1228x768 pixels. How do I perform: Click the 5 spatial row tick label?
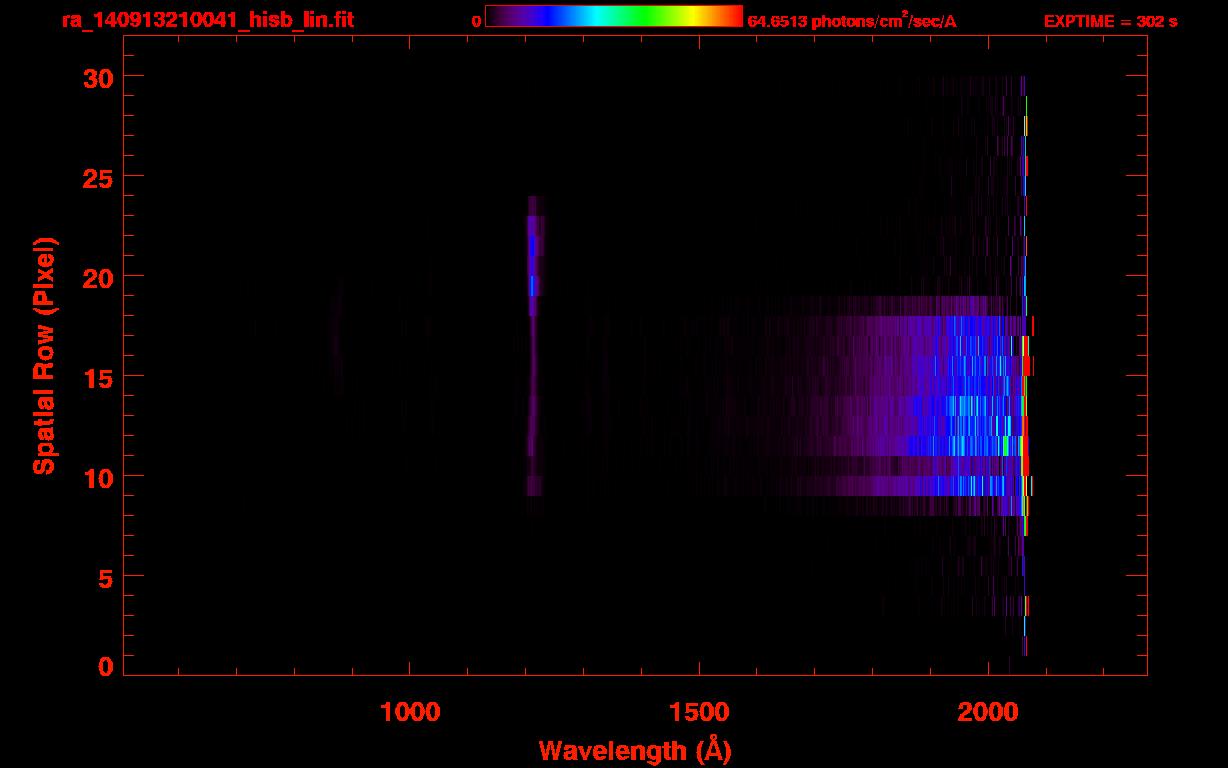[106, 577]
